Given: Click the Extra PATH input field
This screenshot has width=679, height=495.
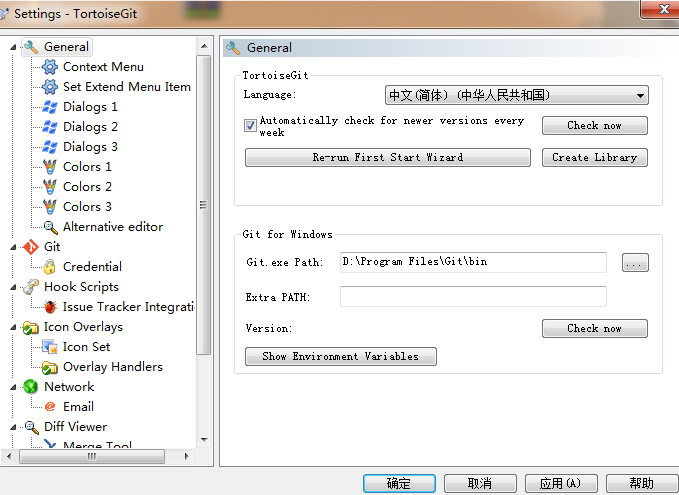Looking at the screenshot, I should [x=473, y=296].
